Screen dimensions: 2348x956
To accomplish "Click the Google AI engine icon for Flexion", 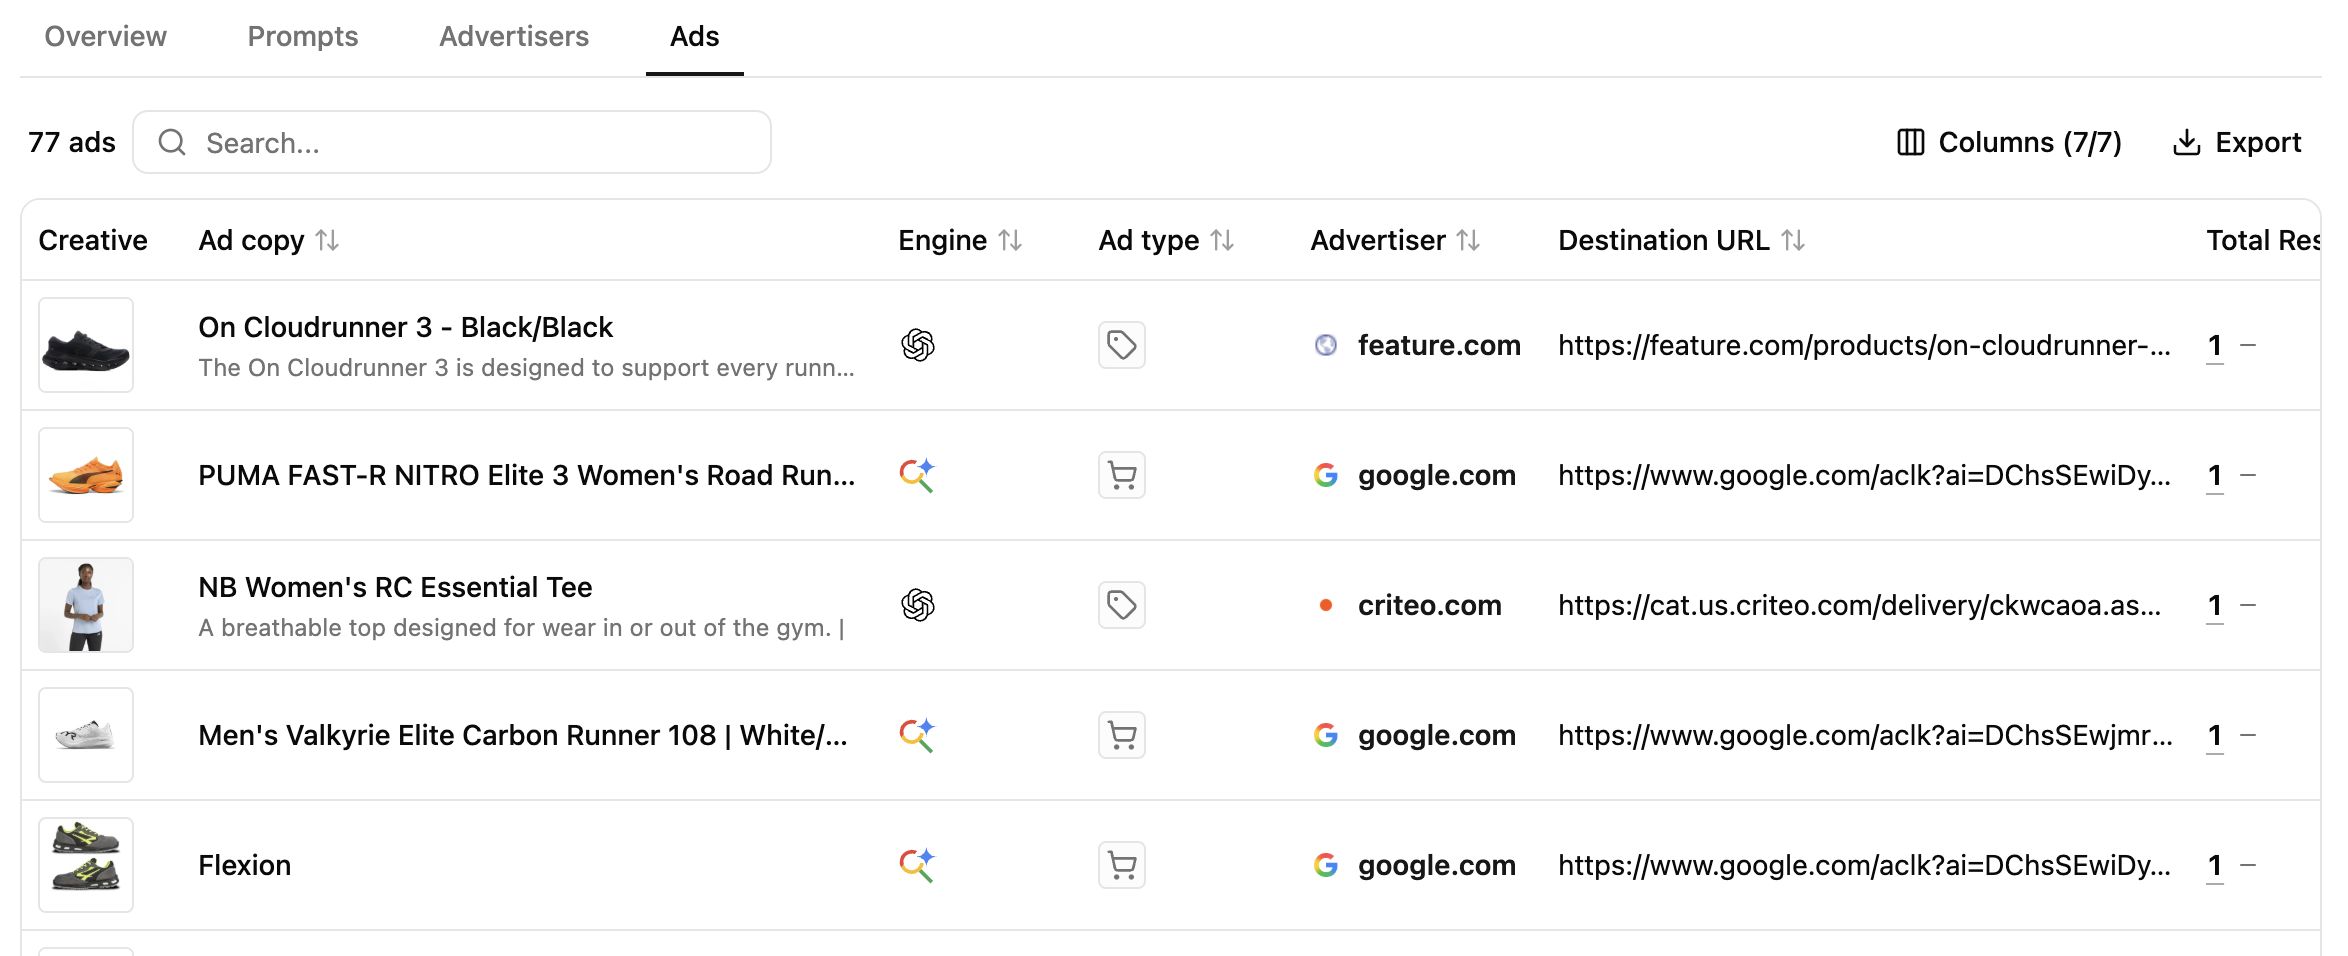I will 917,865.
